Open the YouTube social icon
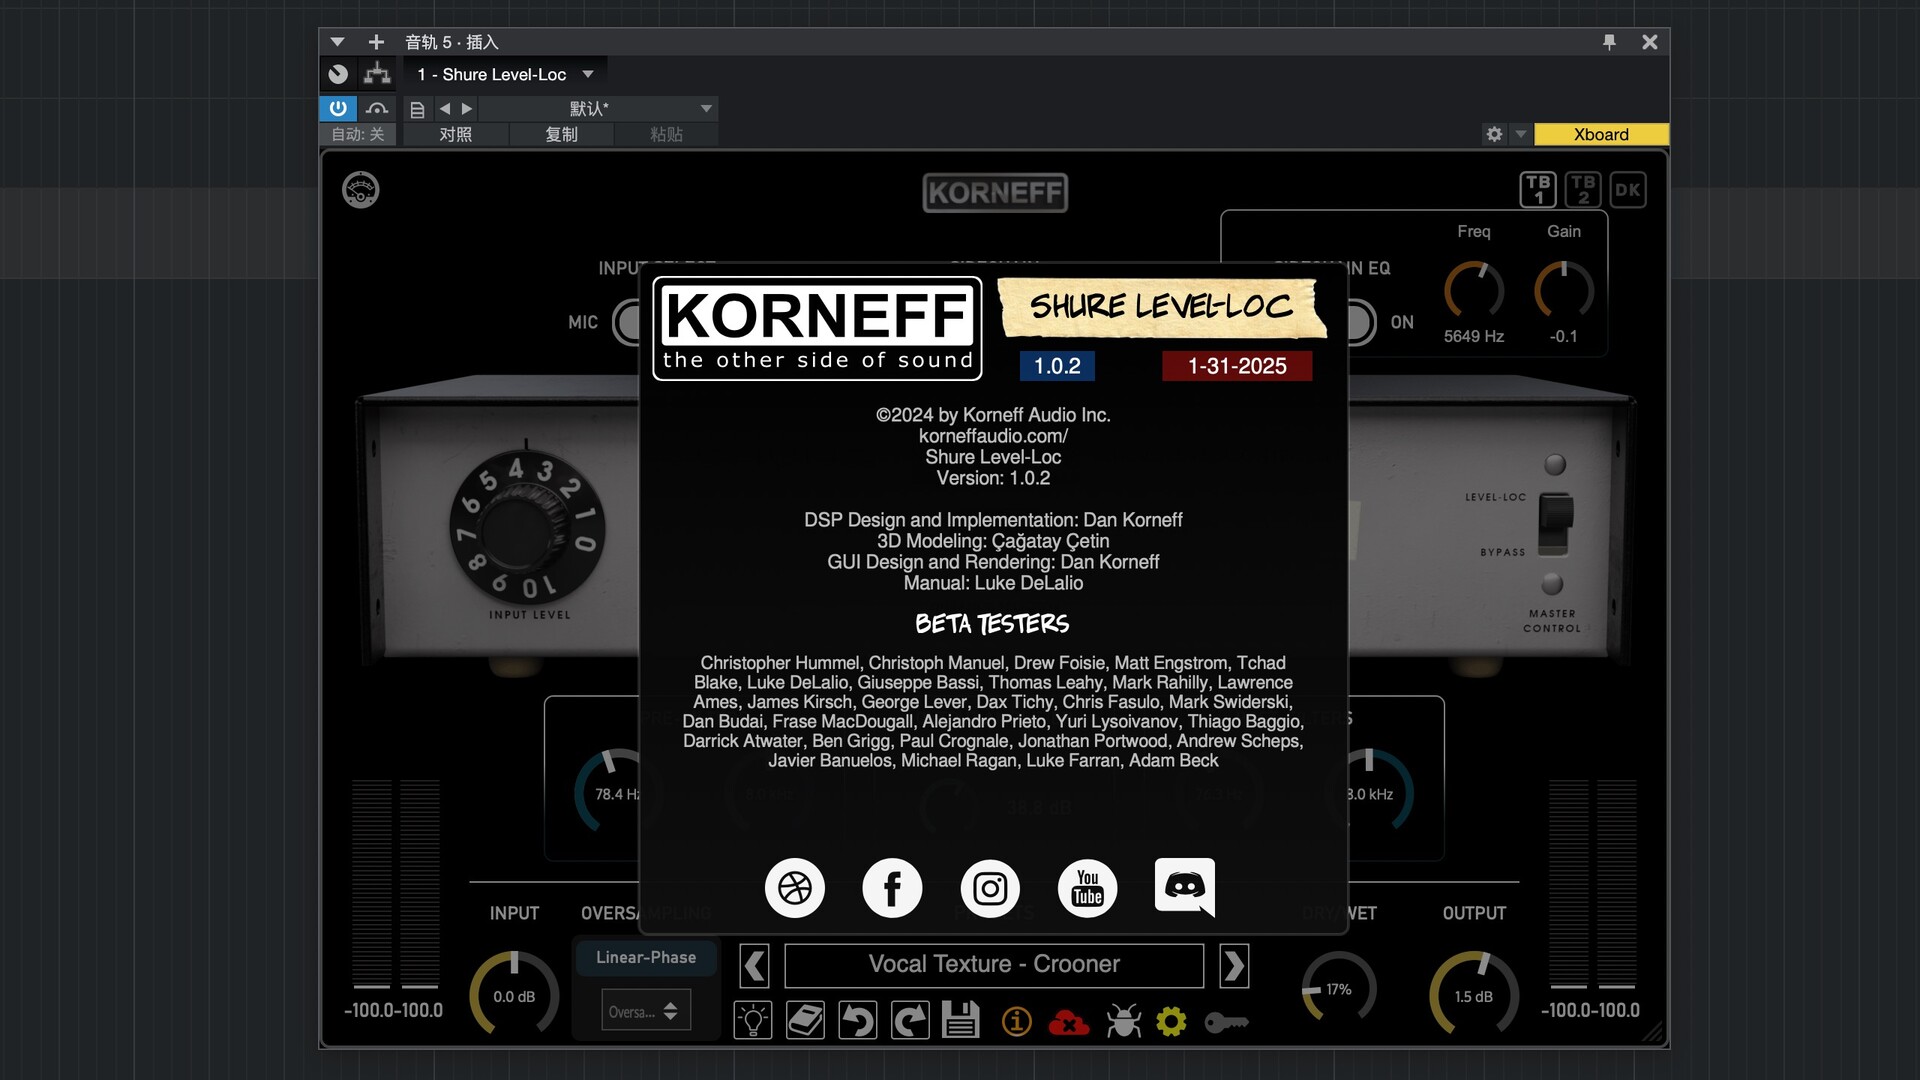 (1087, 887)
